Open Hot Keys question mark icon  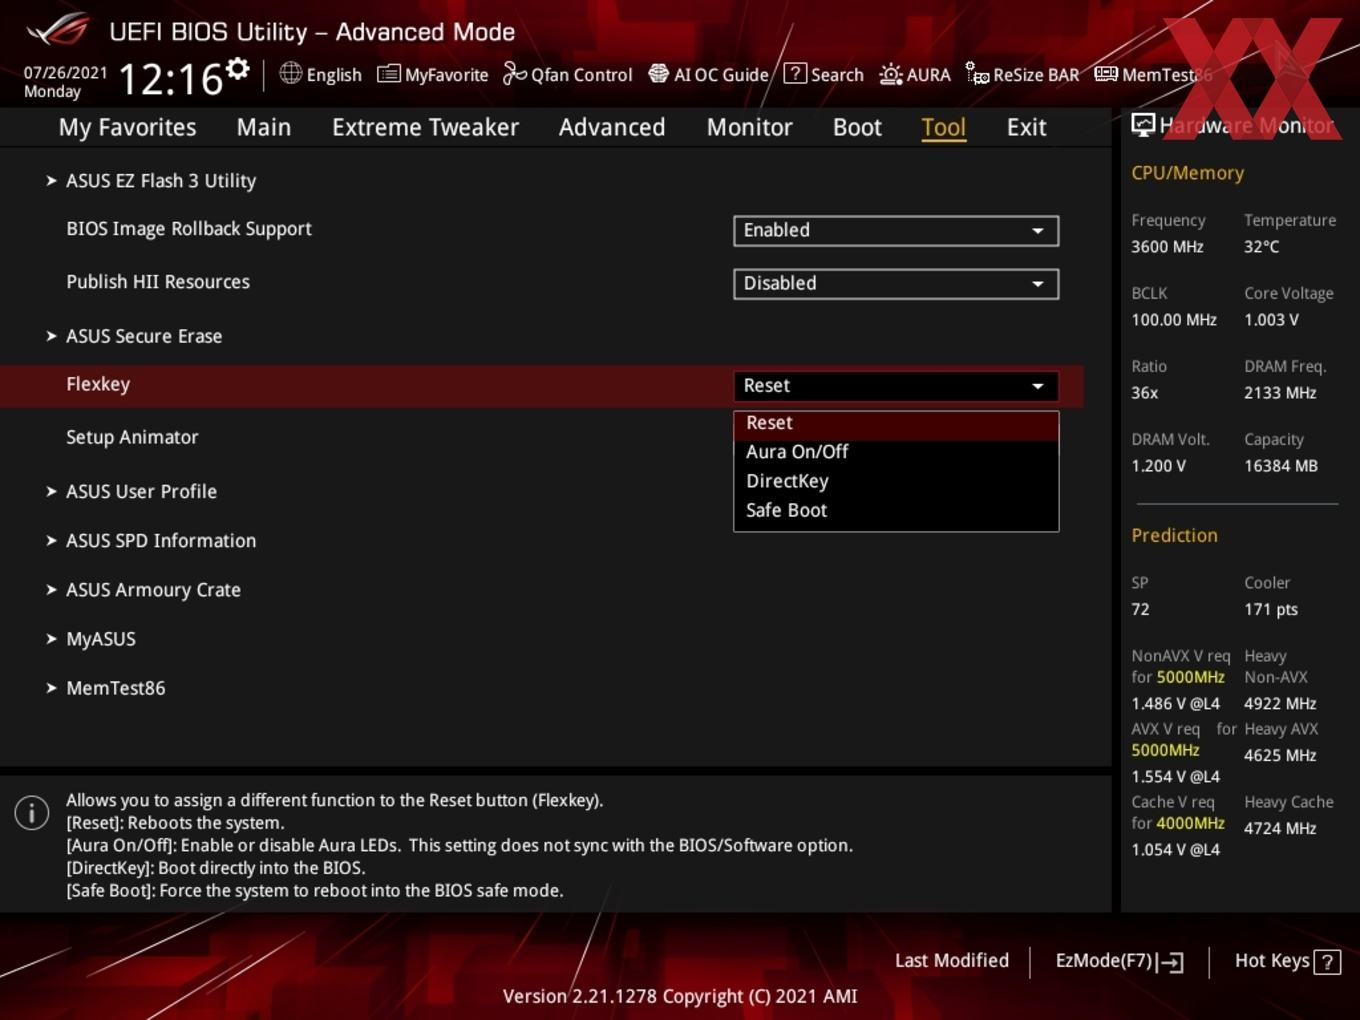point(1327,962)
